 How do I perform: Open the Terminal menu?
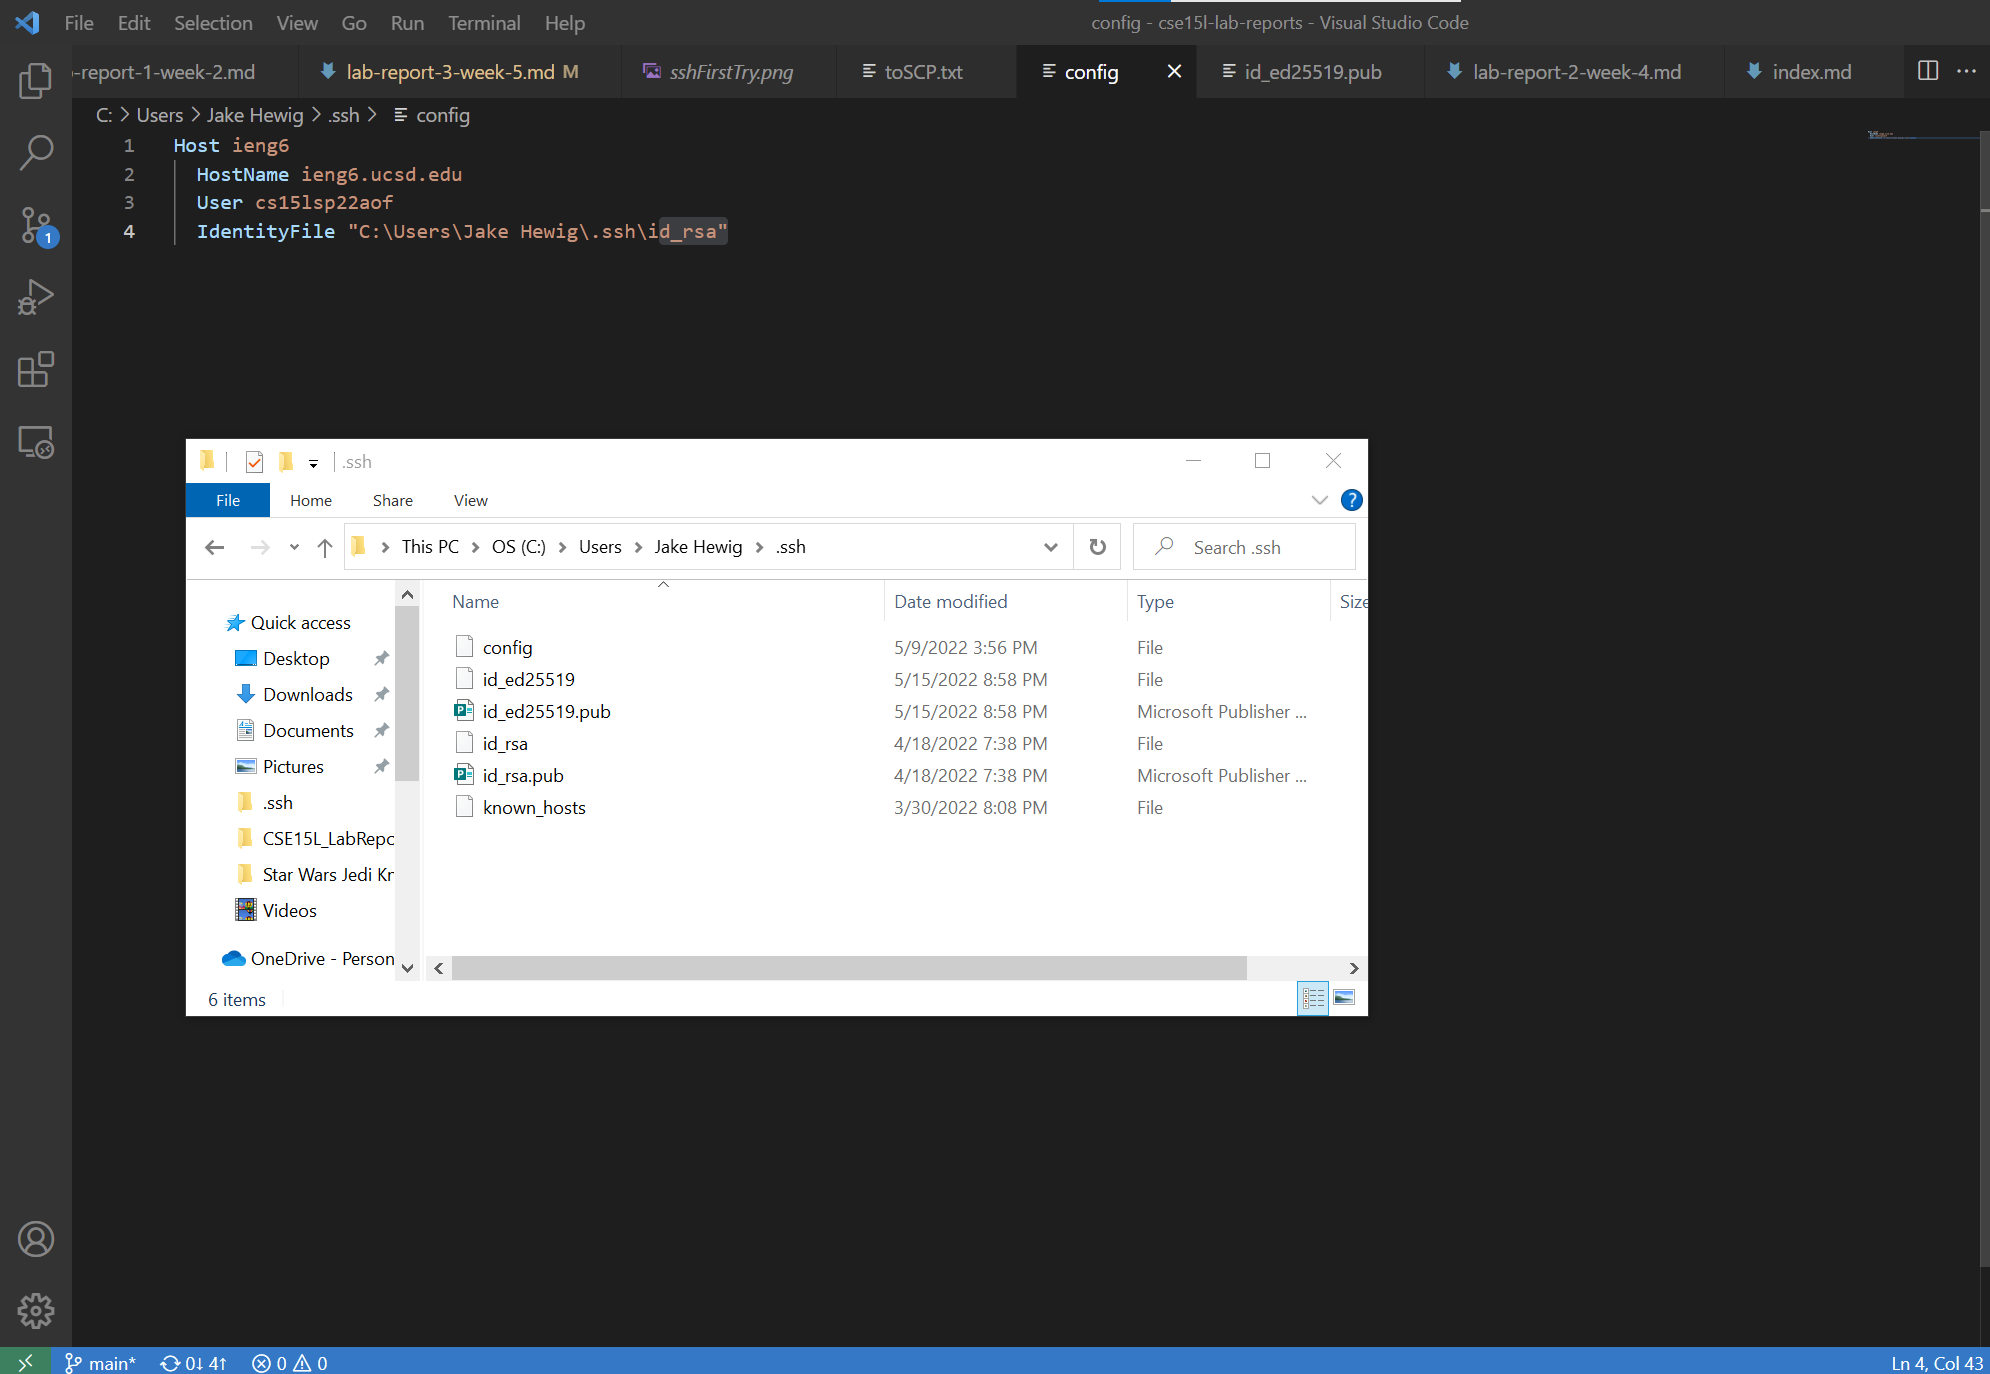[x=483, y=23]
